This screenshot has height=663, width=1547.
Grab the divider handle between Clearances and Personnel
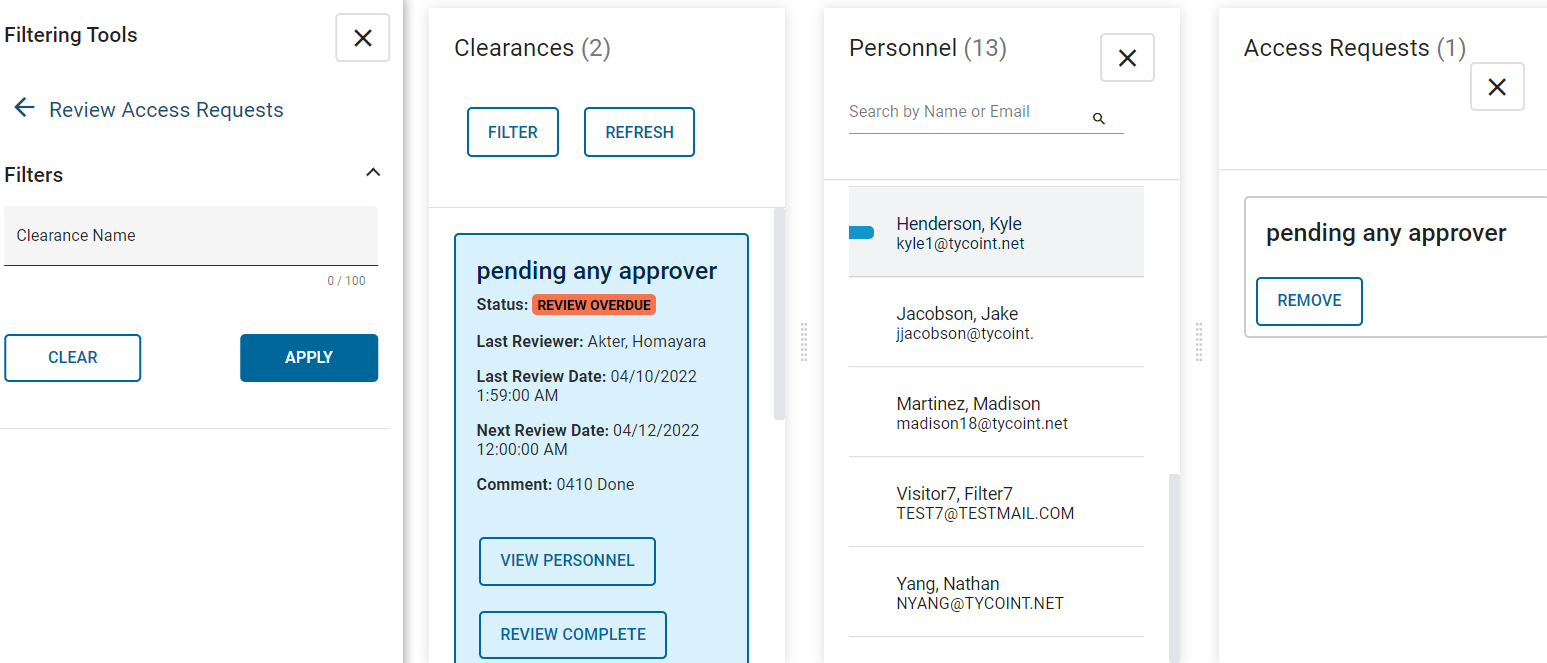click(x=804, y=342)
